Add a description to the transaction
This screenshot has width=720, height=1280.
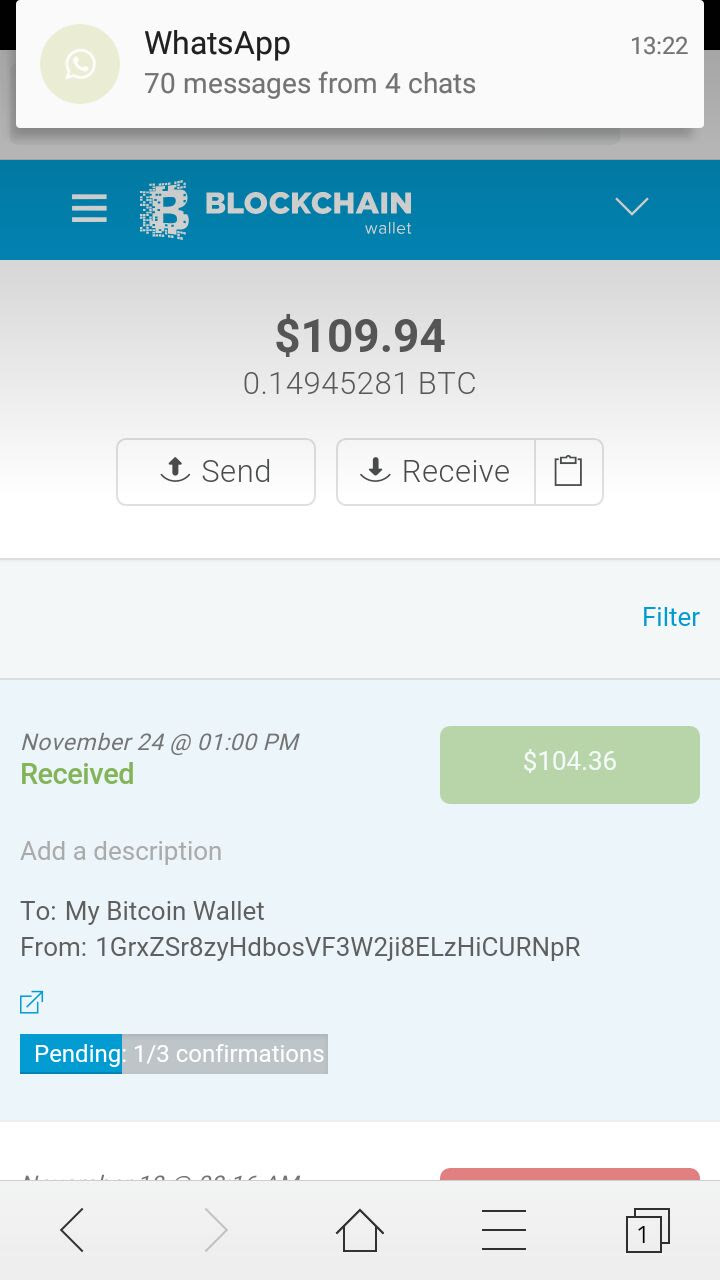coord(121,851)
